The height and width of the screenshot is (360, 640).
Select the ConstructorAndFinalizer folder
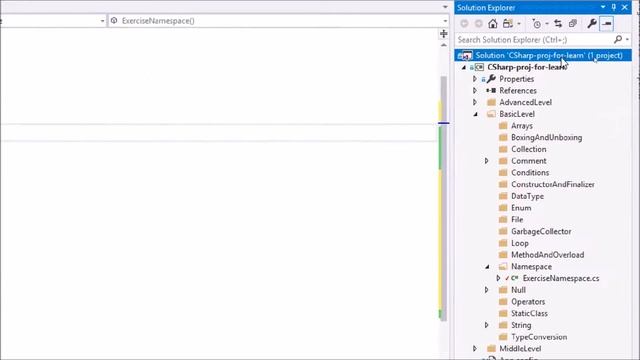click(553, 184)
